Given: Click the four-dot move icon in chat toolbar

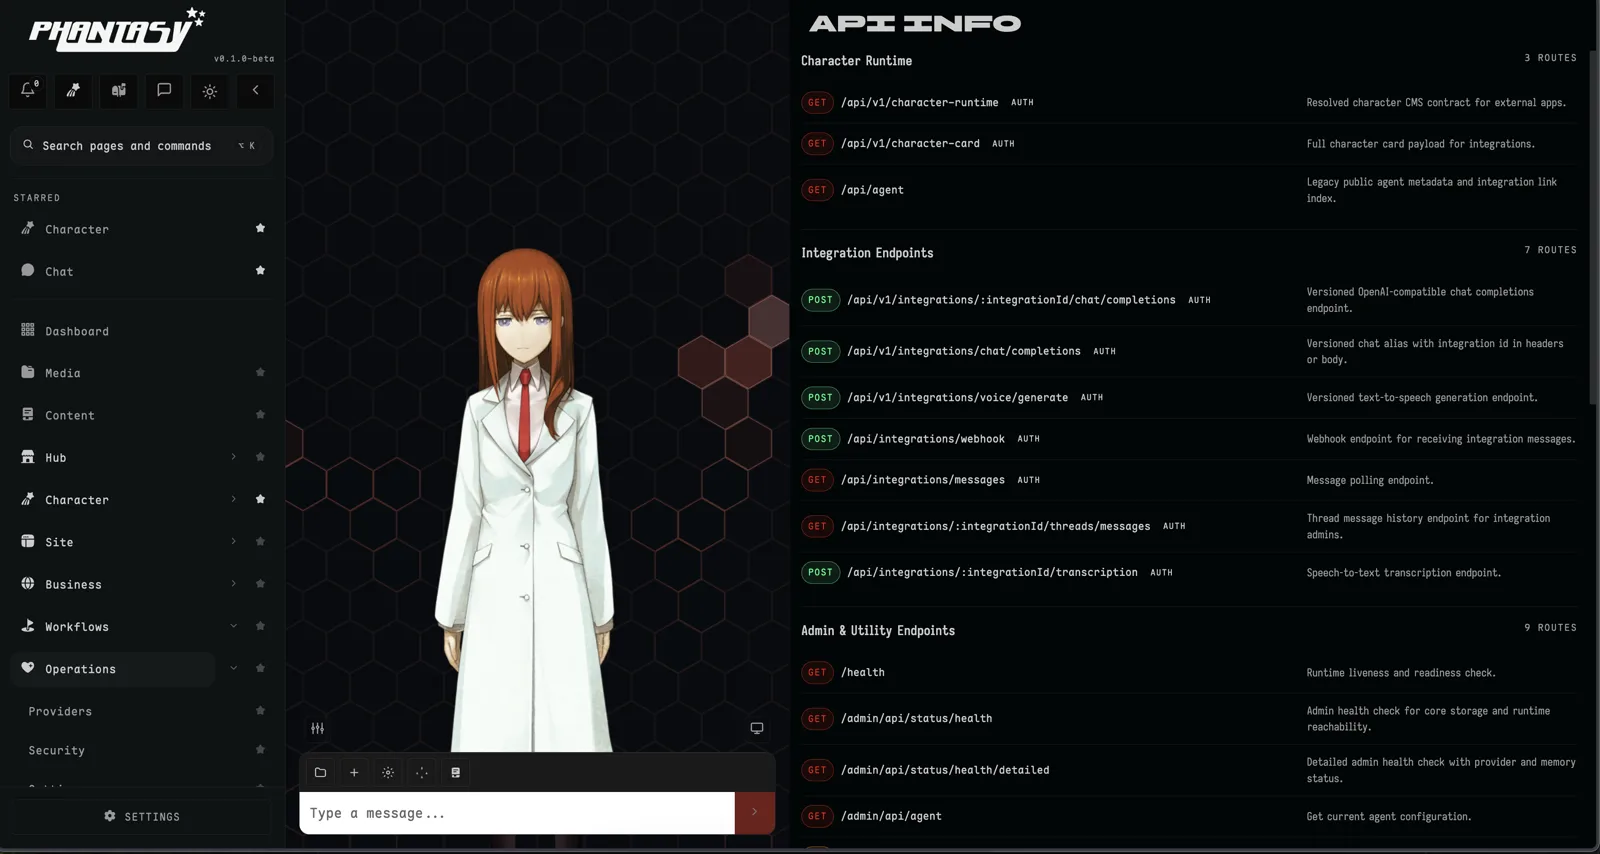Looking at the screenshot, I should pyautogui.click(x=422, y=772).
